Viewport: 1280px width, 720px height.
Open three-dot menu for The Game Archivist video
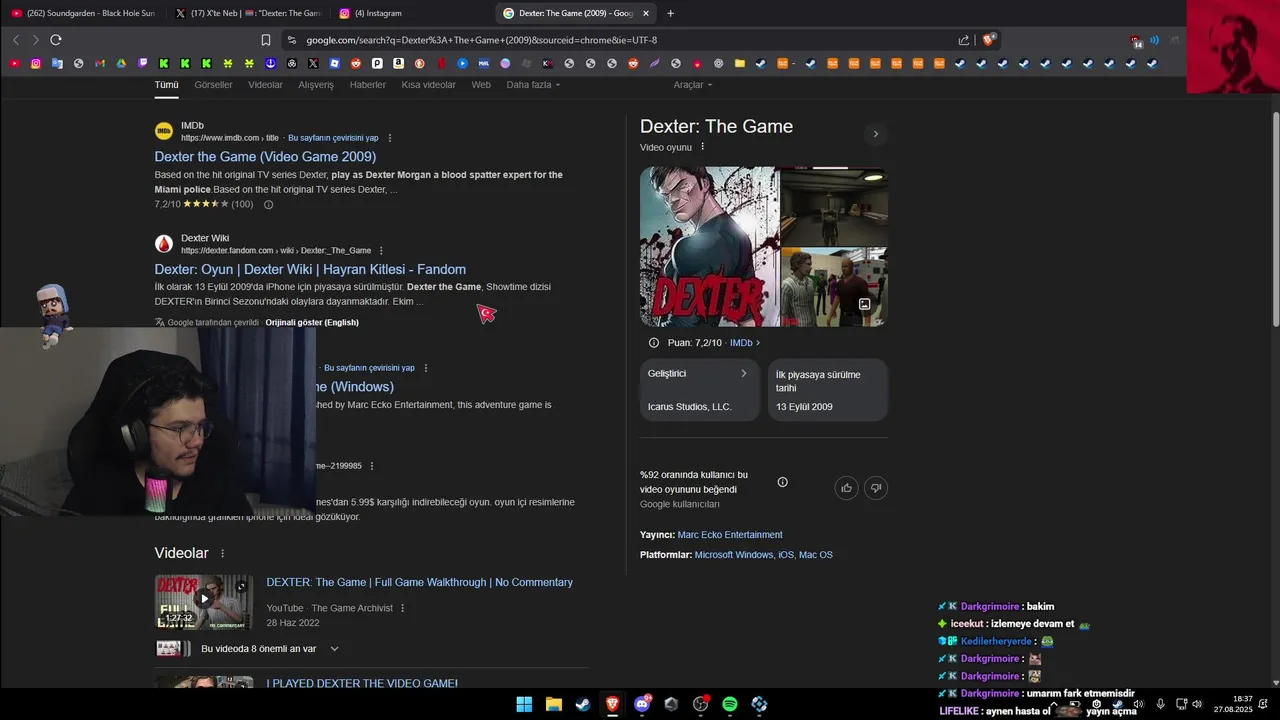point(403,608)
